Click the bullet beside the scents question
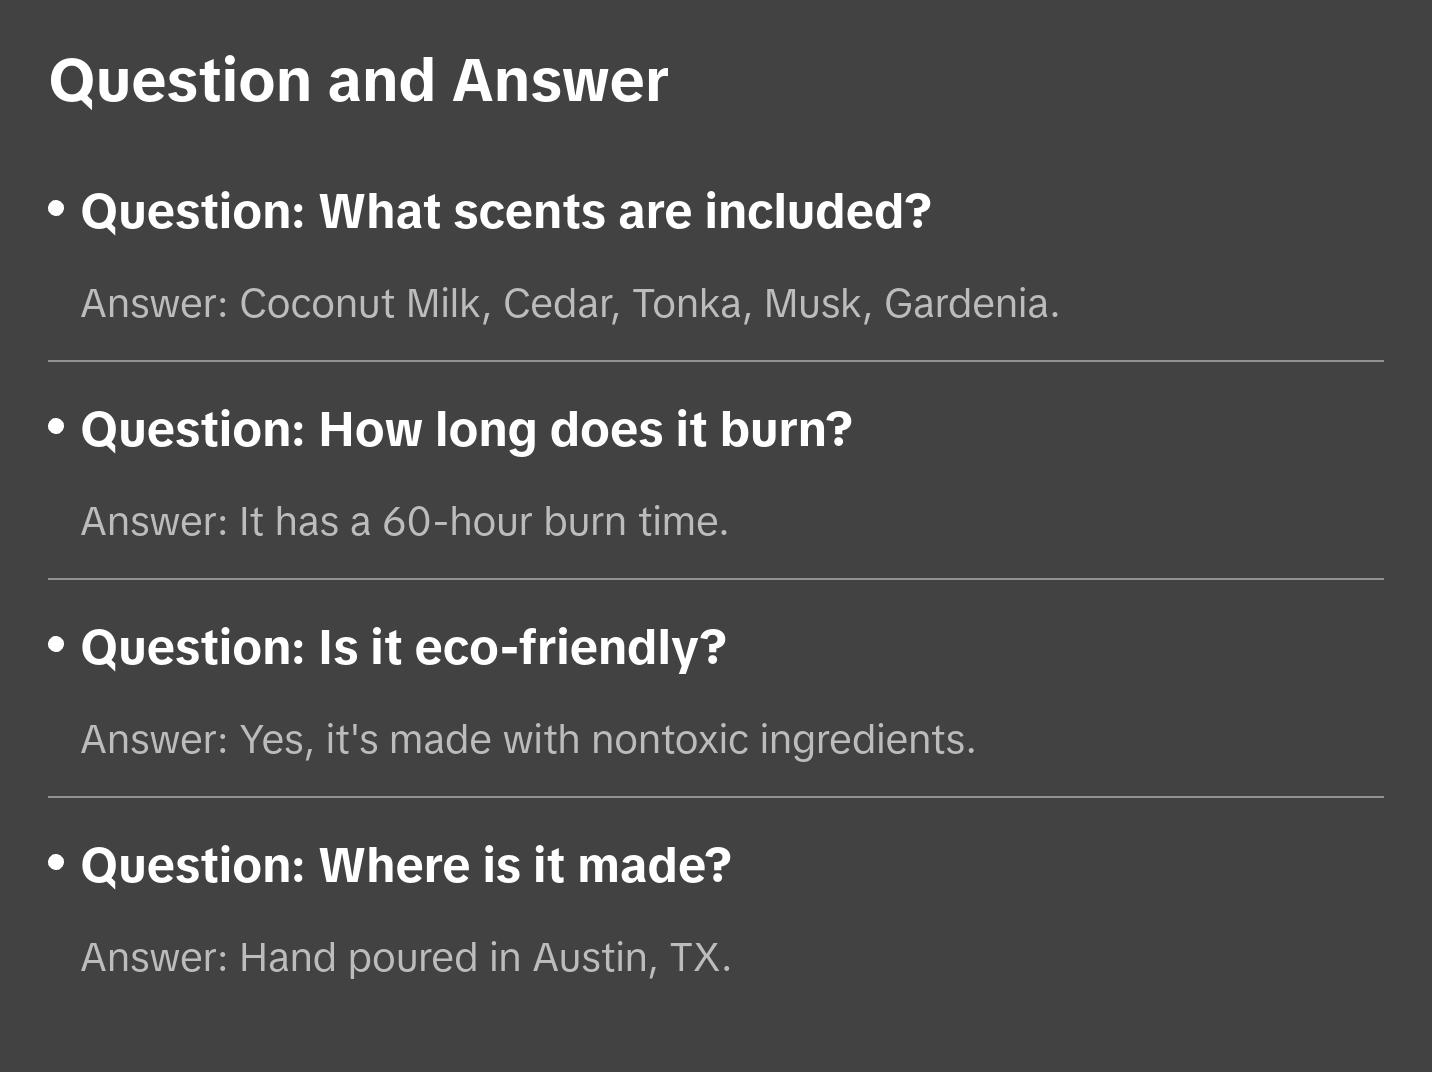1432x1072 pixels. click(x=57, y=209)
